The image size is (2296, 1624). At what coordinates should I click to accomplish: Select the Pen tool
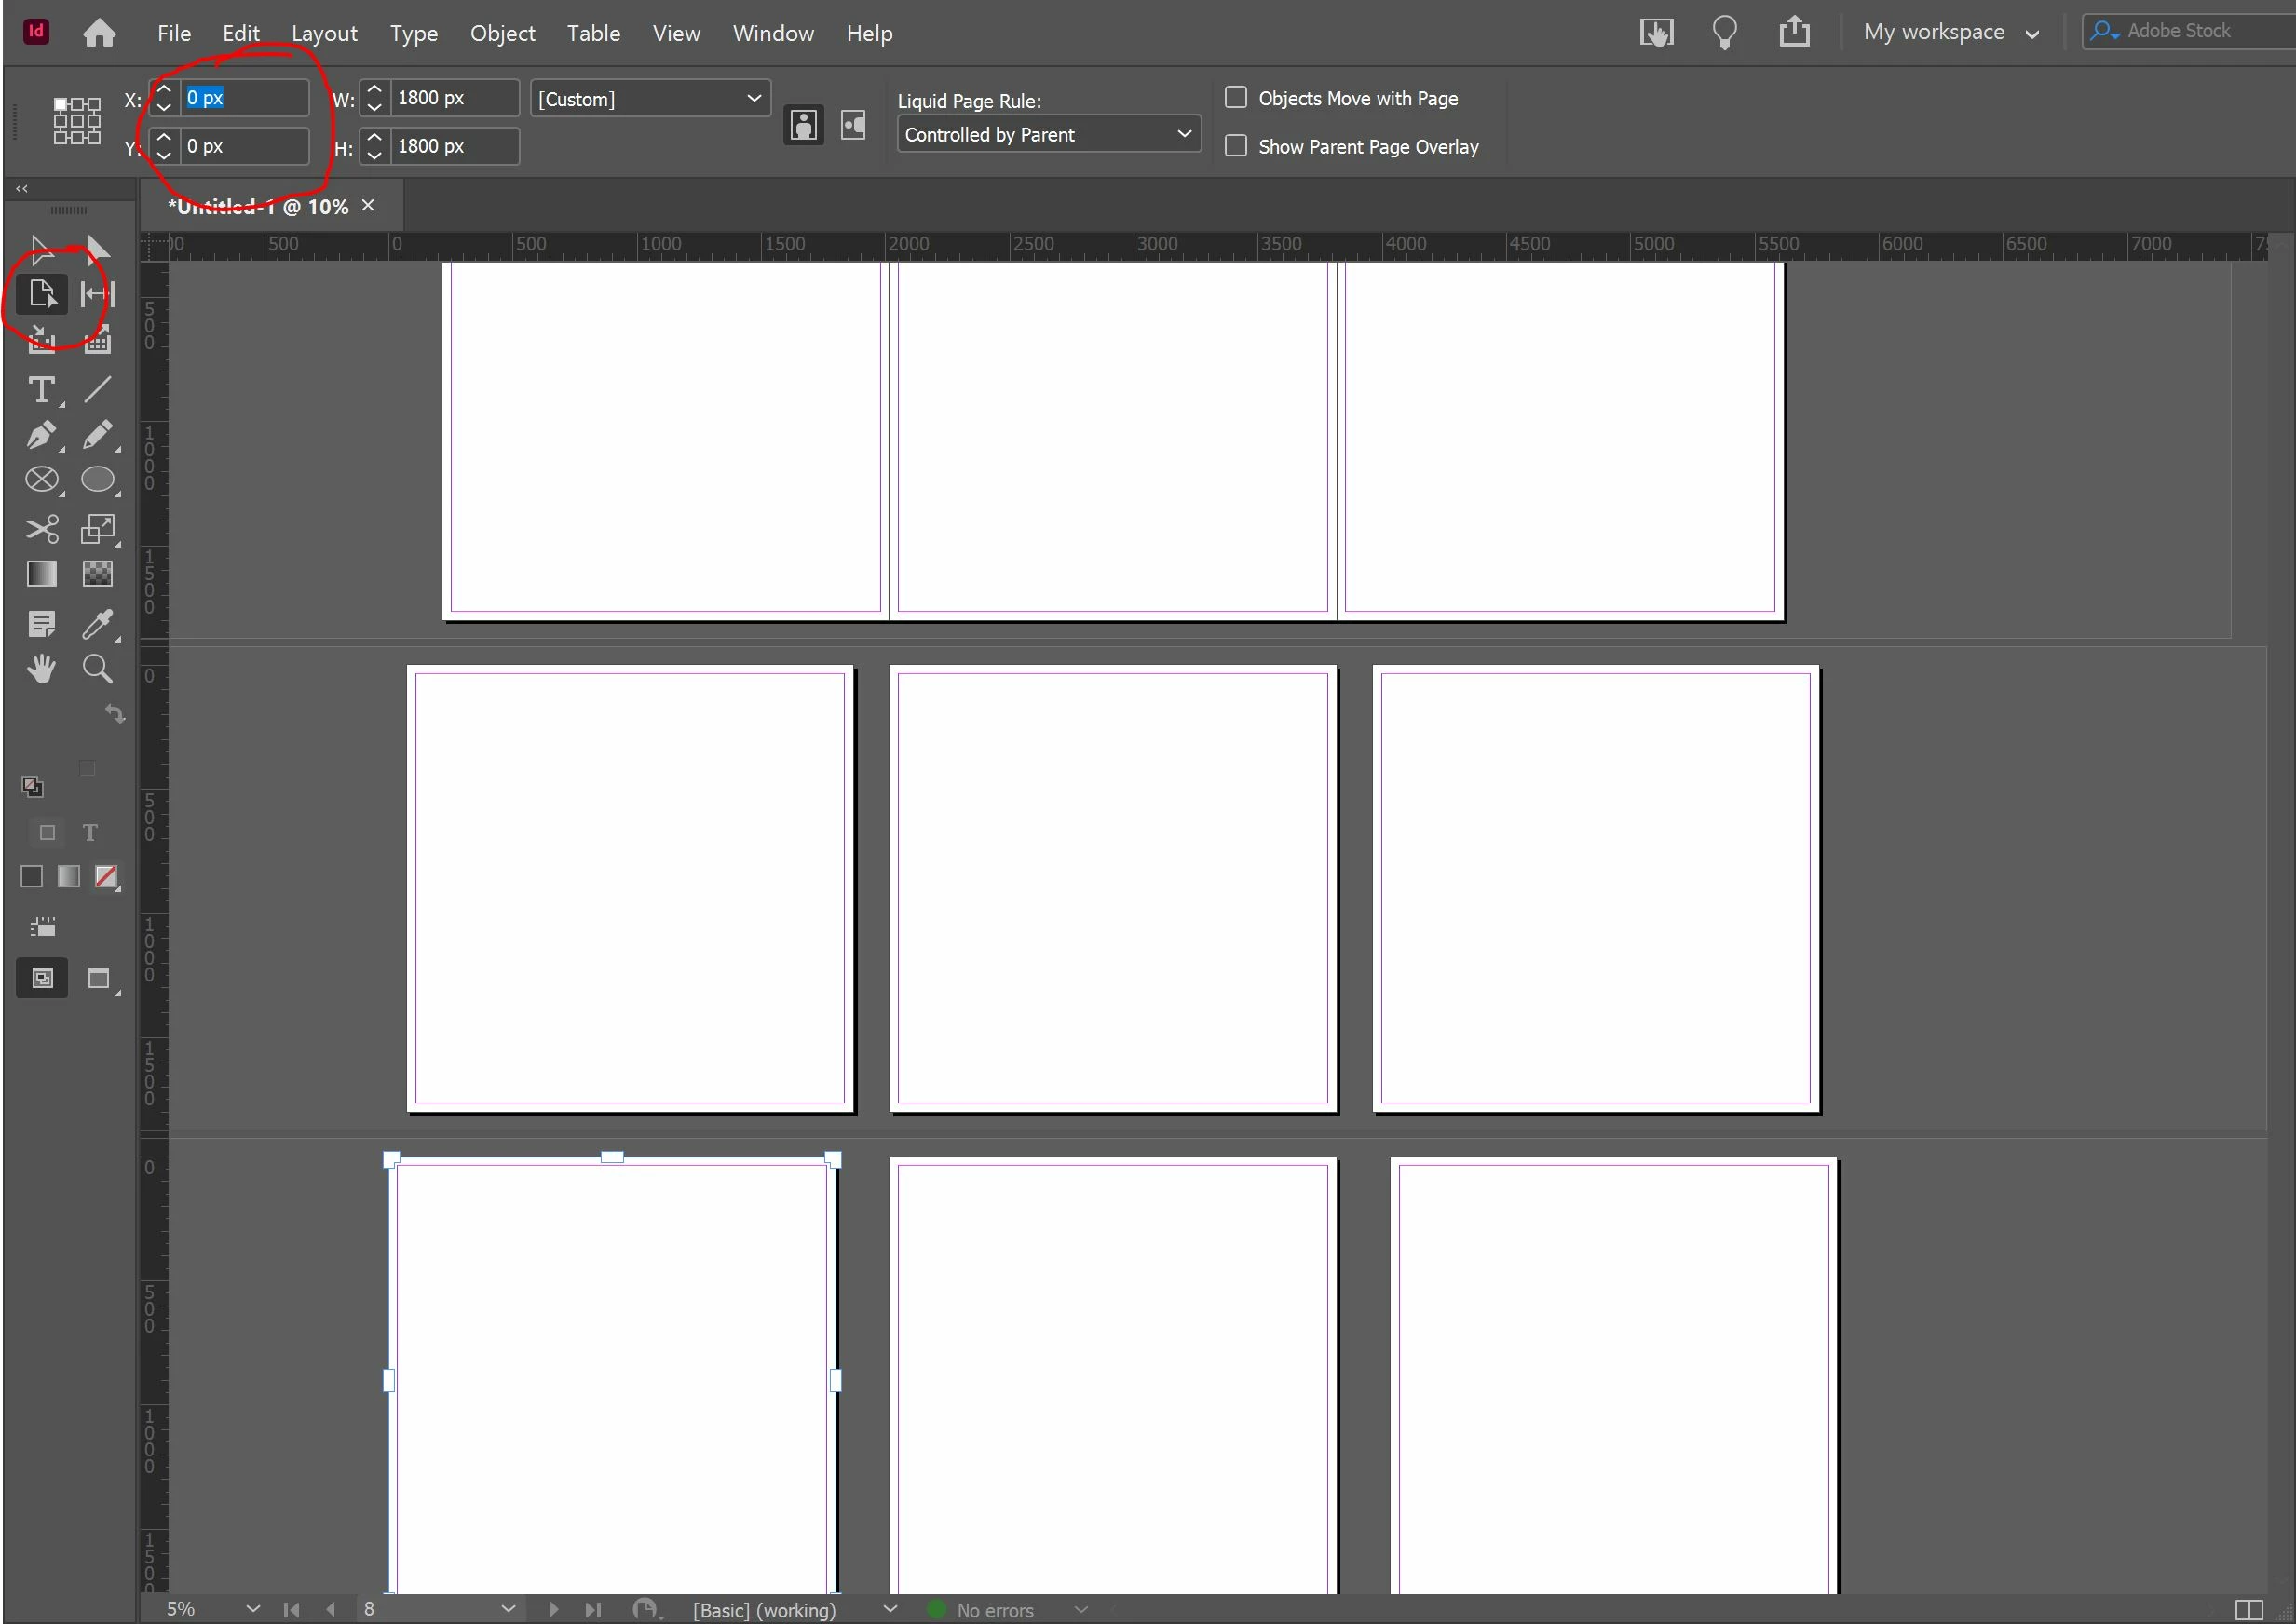(x=41, y=435)
